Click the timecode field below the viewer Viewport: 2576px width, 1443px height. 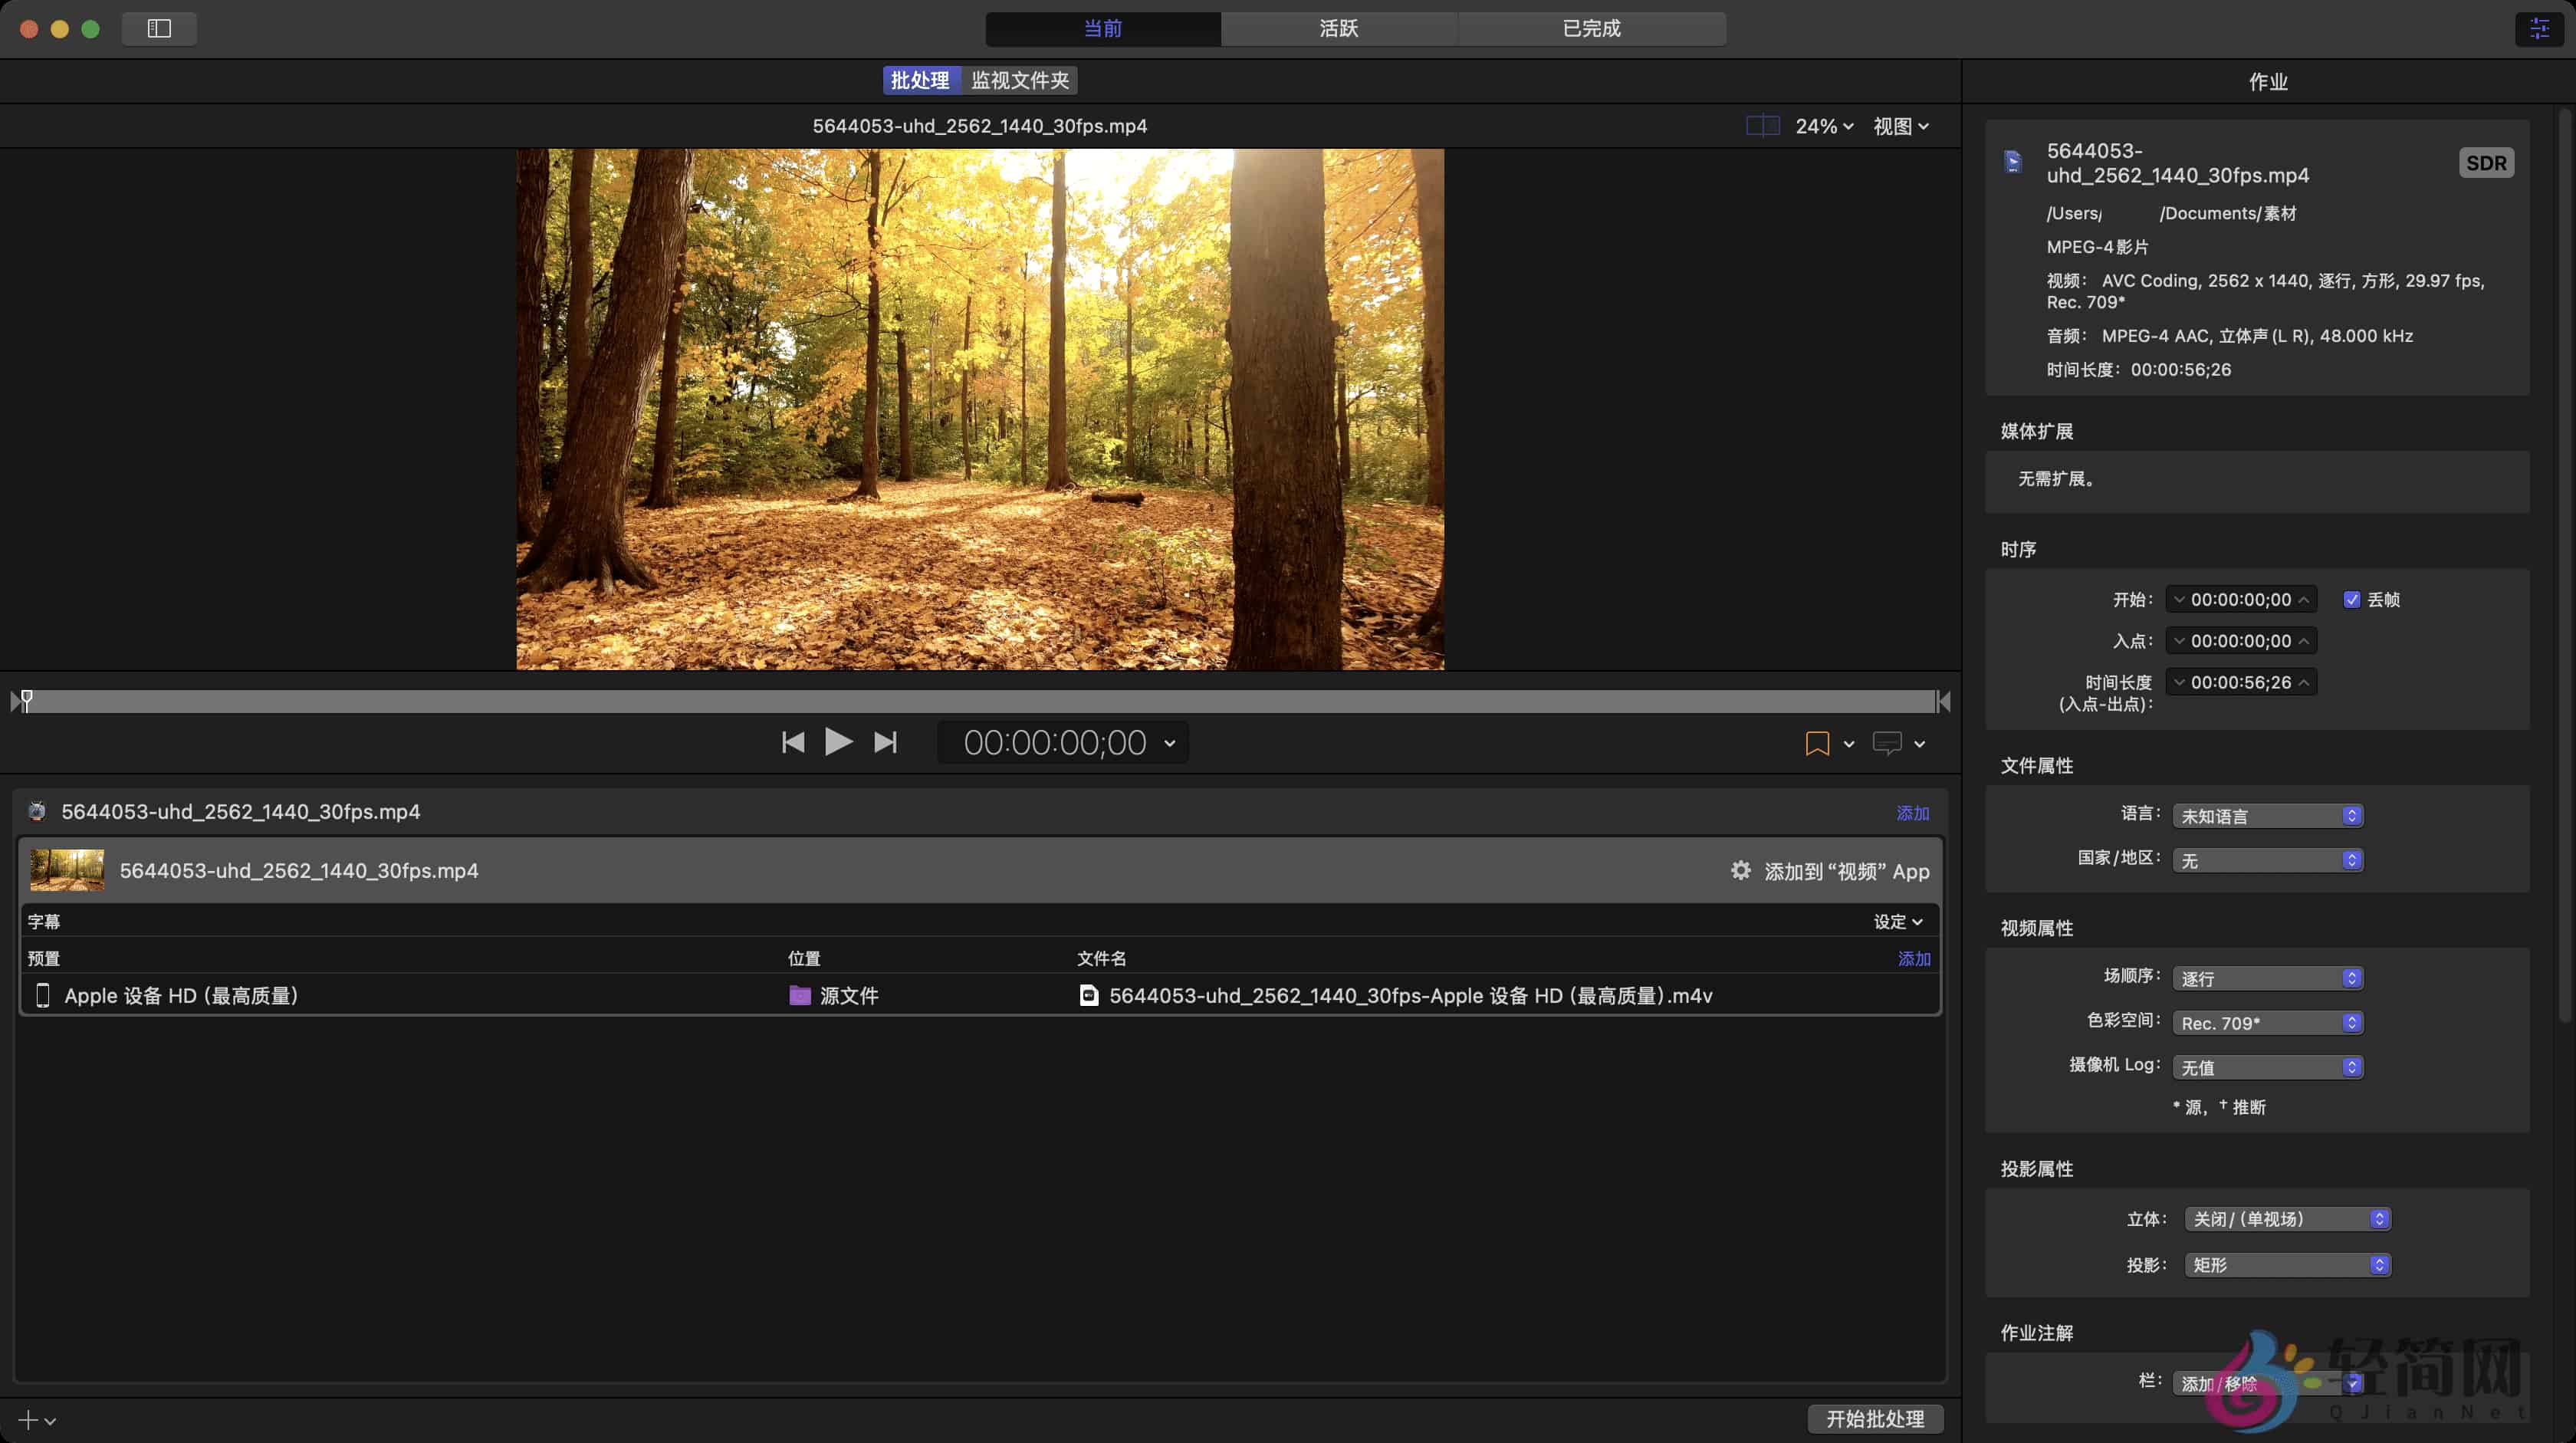(1056, 742)
